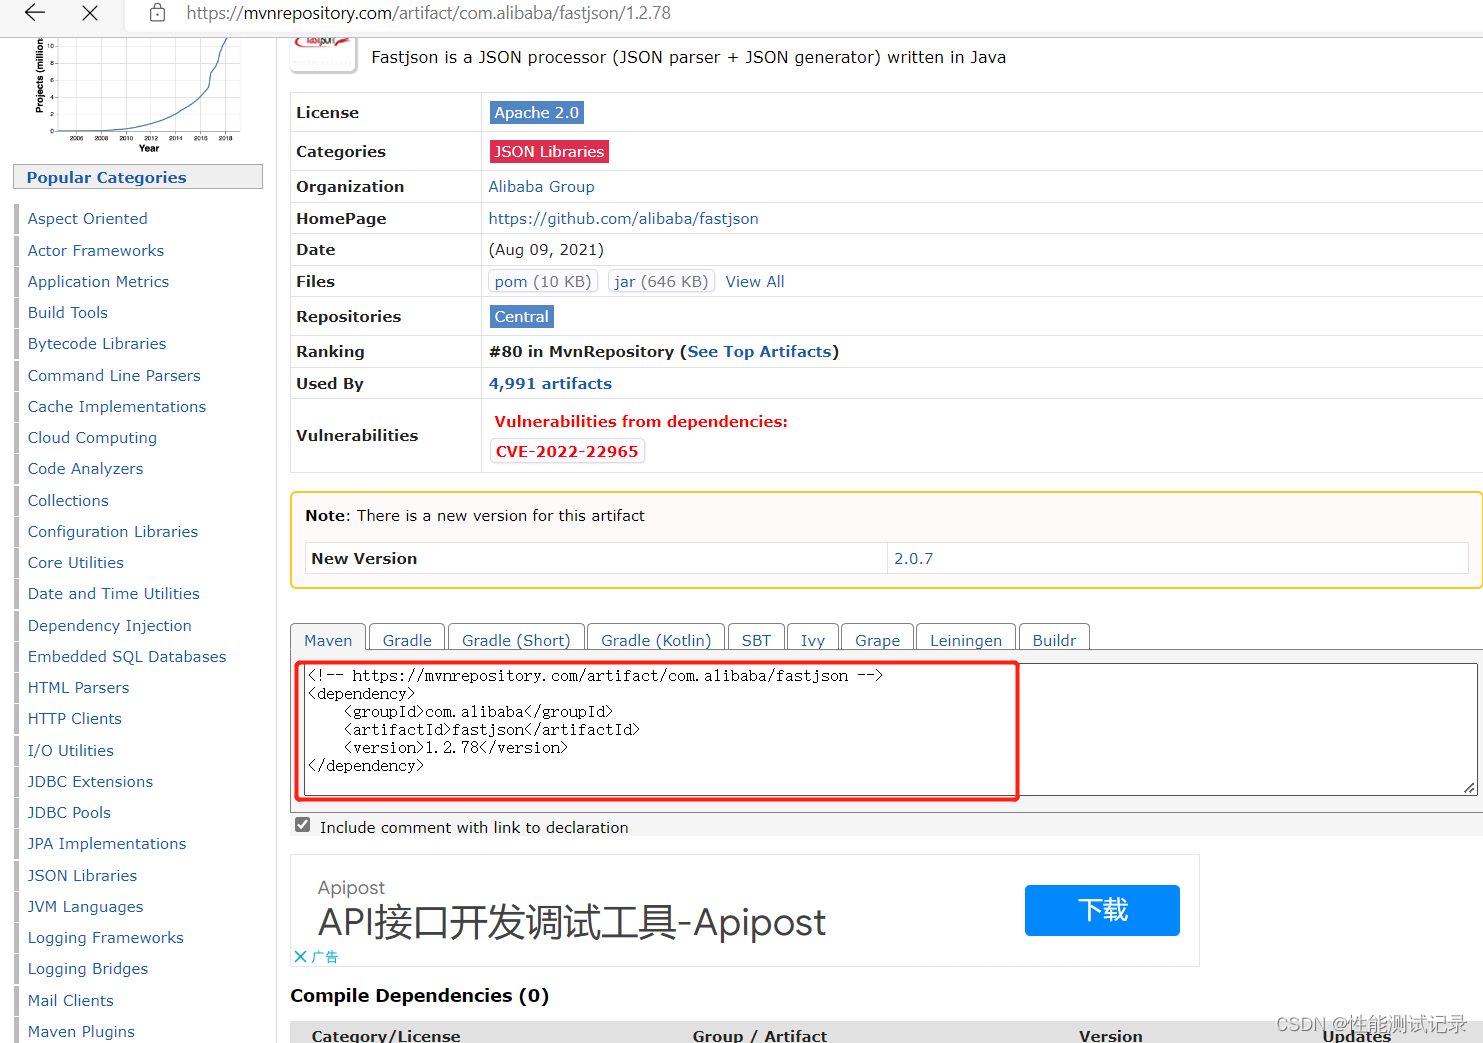Switch to the Gradle (Kotlin) tab

656,640
